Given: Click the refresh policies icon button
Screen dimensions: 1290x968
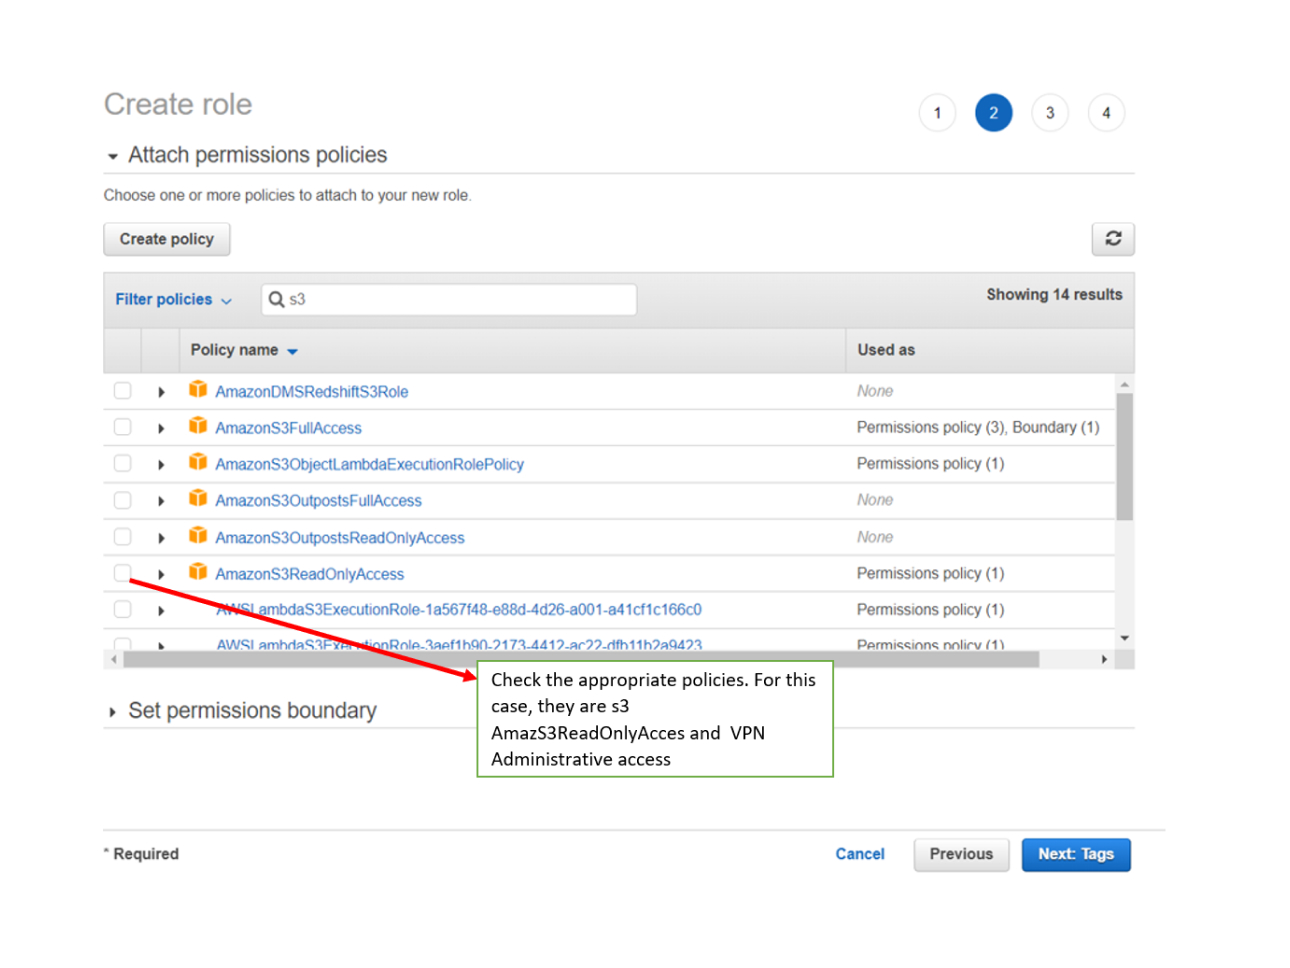Looking at the screenshot, I should point(1113,239).
